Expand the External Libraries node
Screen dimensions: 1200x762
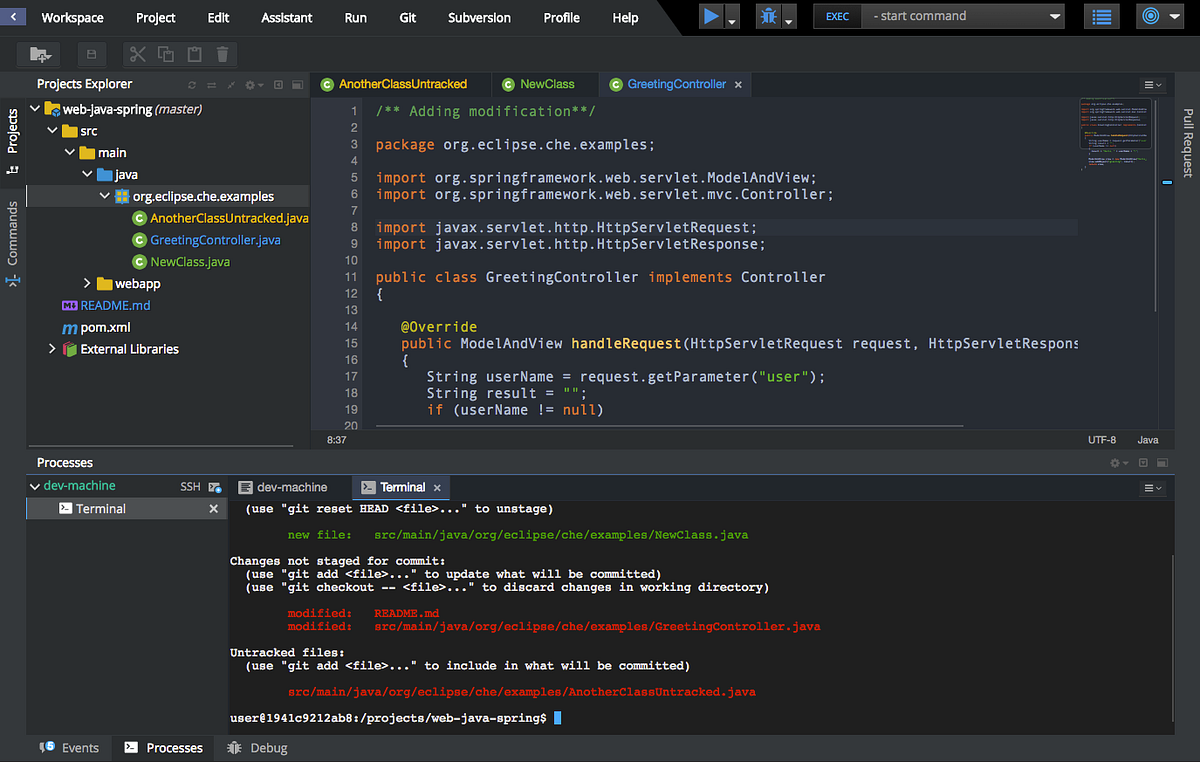click(x=52, y=349)
